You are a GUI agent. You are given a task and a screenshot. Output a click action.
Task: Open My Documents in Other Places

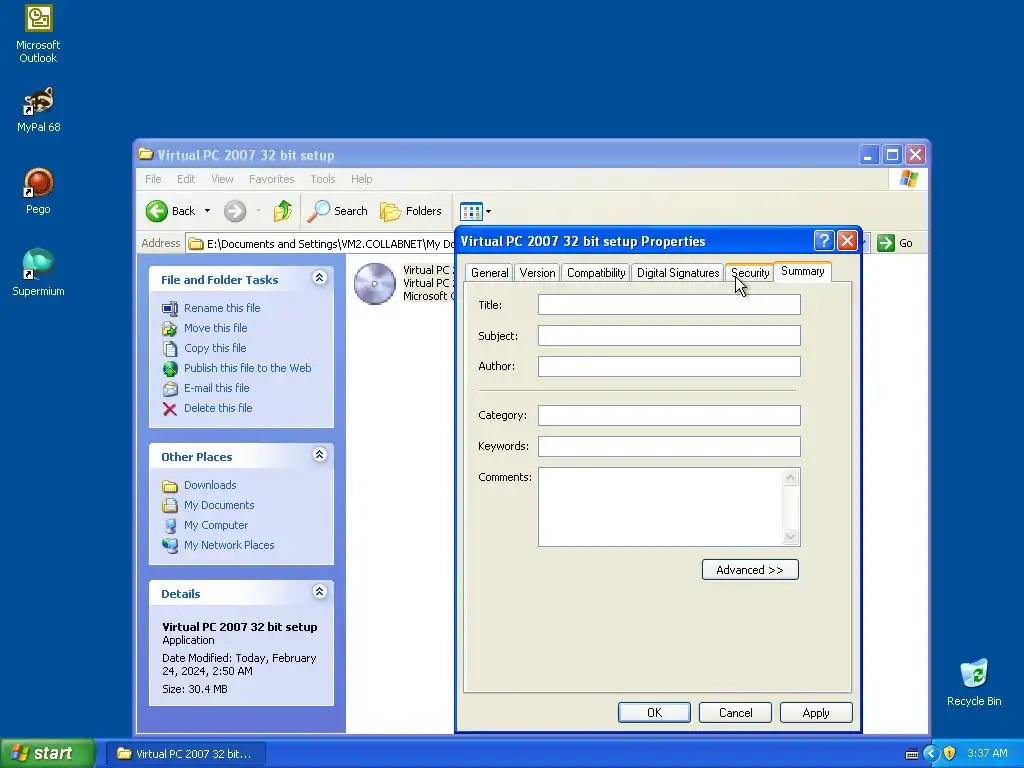[219, 505]
